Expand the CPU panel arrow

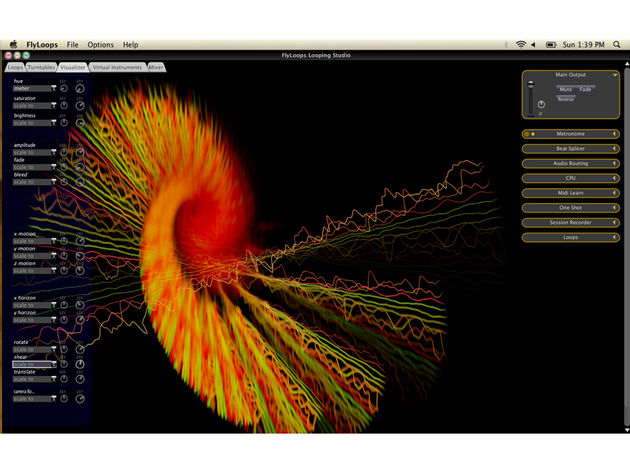click(614, 178)
